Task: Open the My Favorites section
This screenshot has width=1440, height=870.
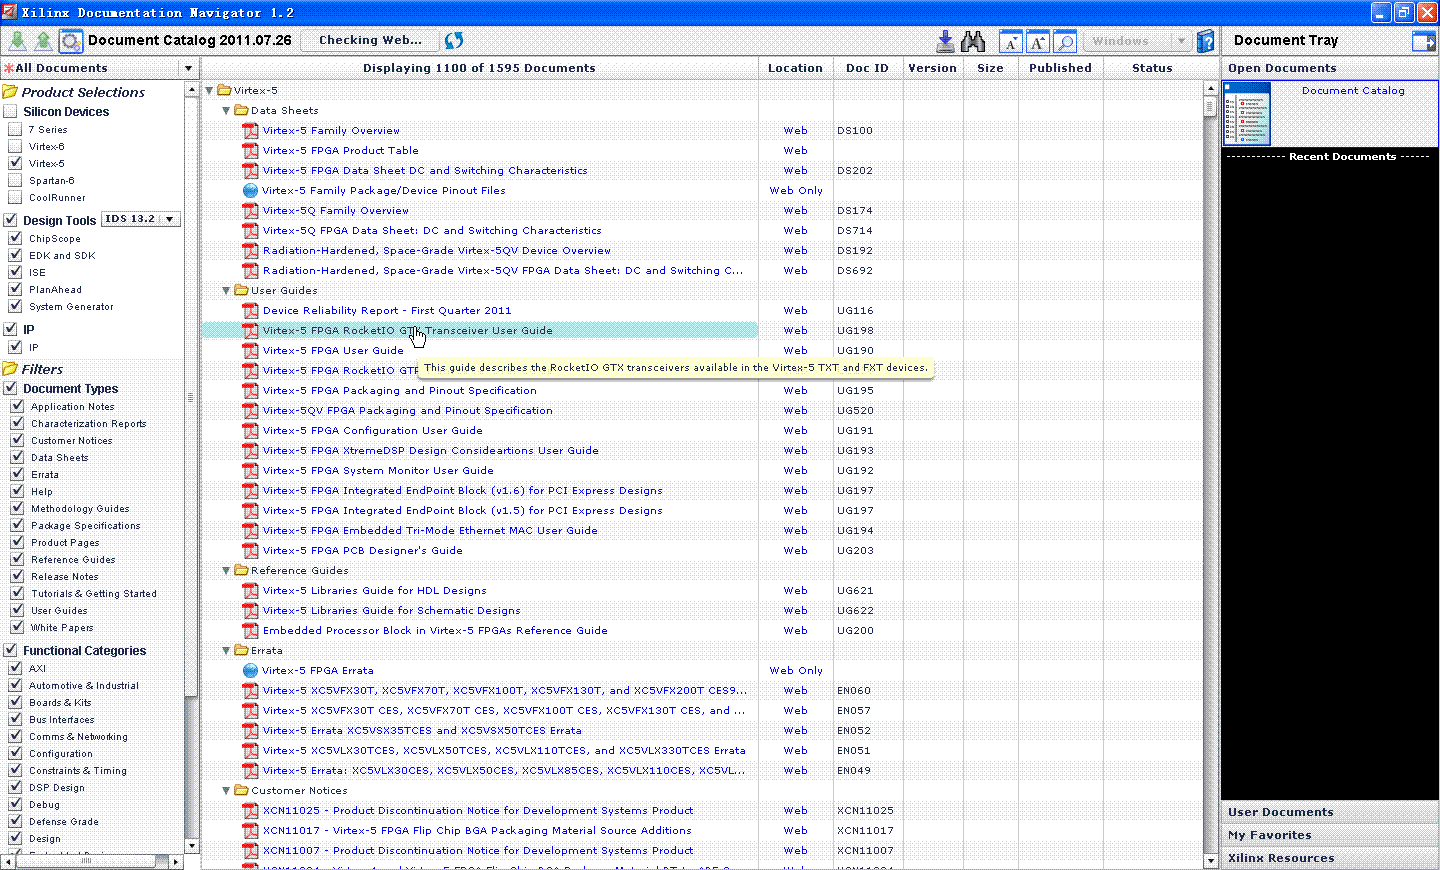Action: (1330, 835)
